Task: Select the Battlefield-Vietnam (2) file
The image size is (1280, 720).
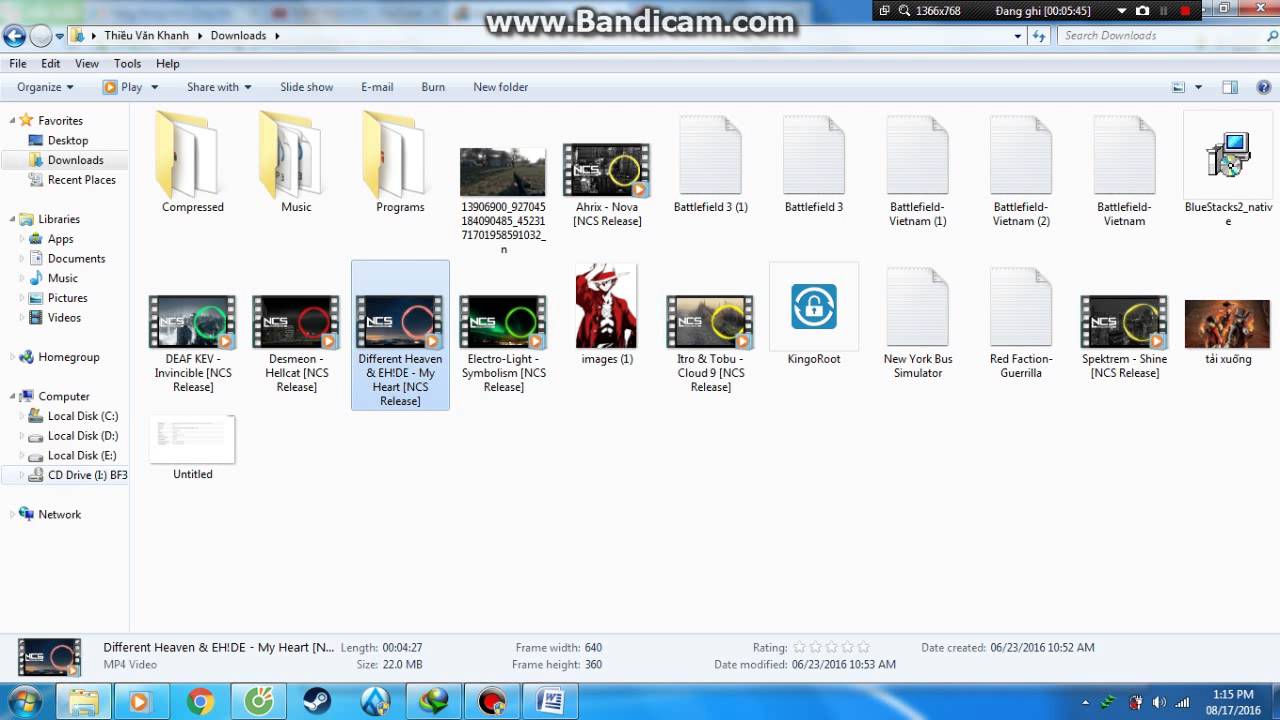Action: coord(1021,170)
